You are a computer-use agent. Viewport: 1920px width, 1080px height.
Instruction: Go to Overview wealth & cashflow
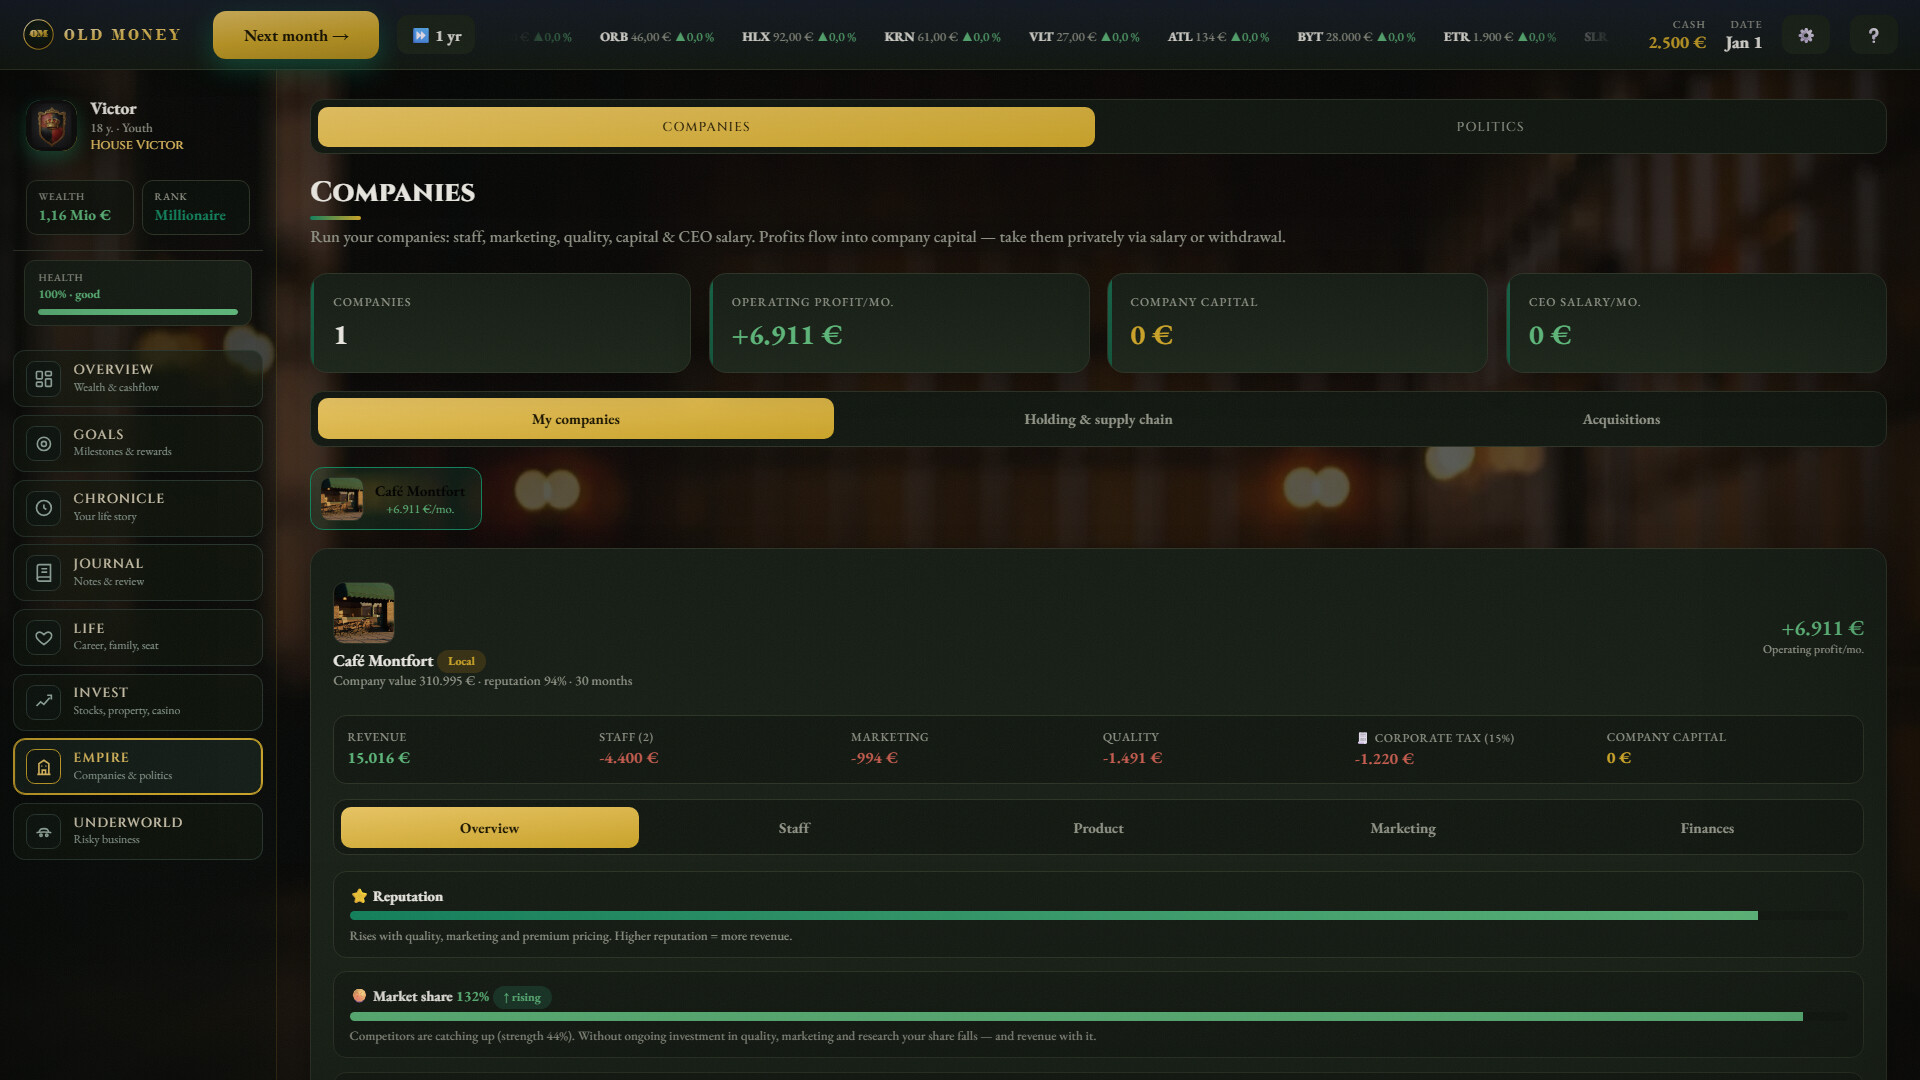point(138,379)
